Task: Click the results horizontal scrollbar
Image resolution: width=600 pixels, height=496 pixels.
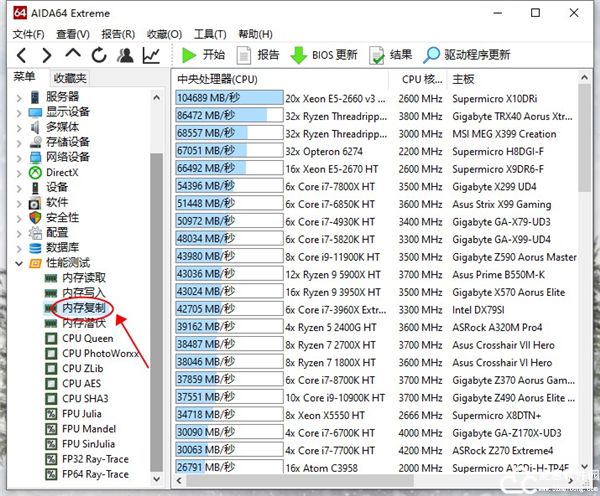Action: [300, 481]
